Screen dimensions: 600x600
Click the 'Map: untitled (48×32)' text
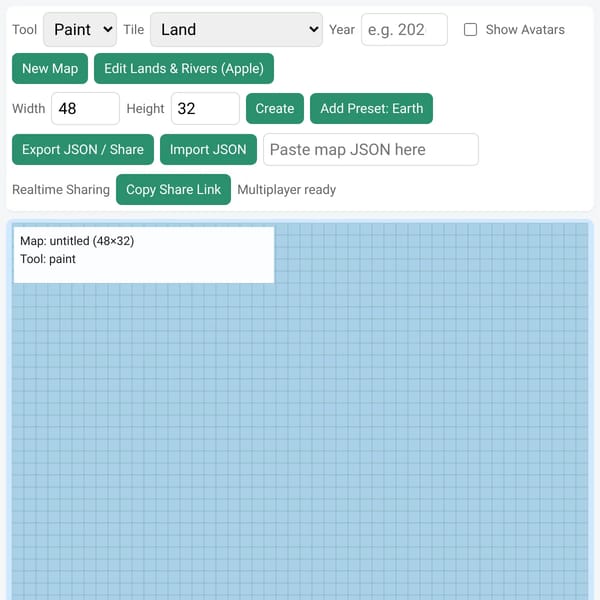(x=77, y=241)
